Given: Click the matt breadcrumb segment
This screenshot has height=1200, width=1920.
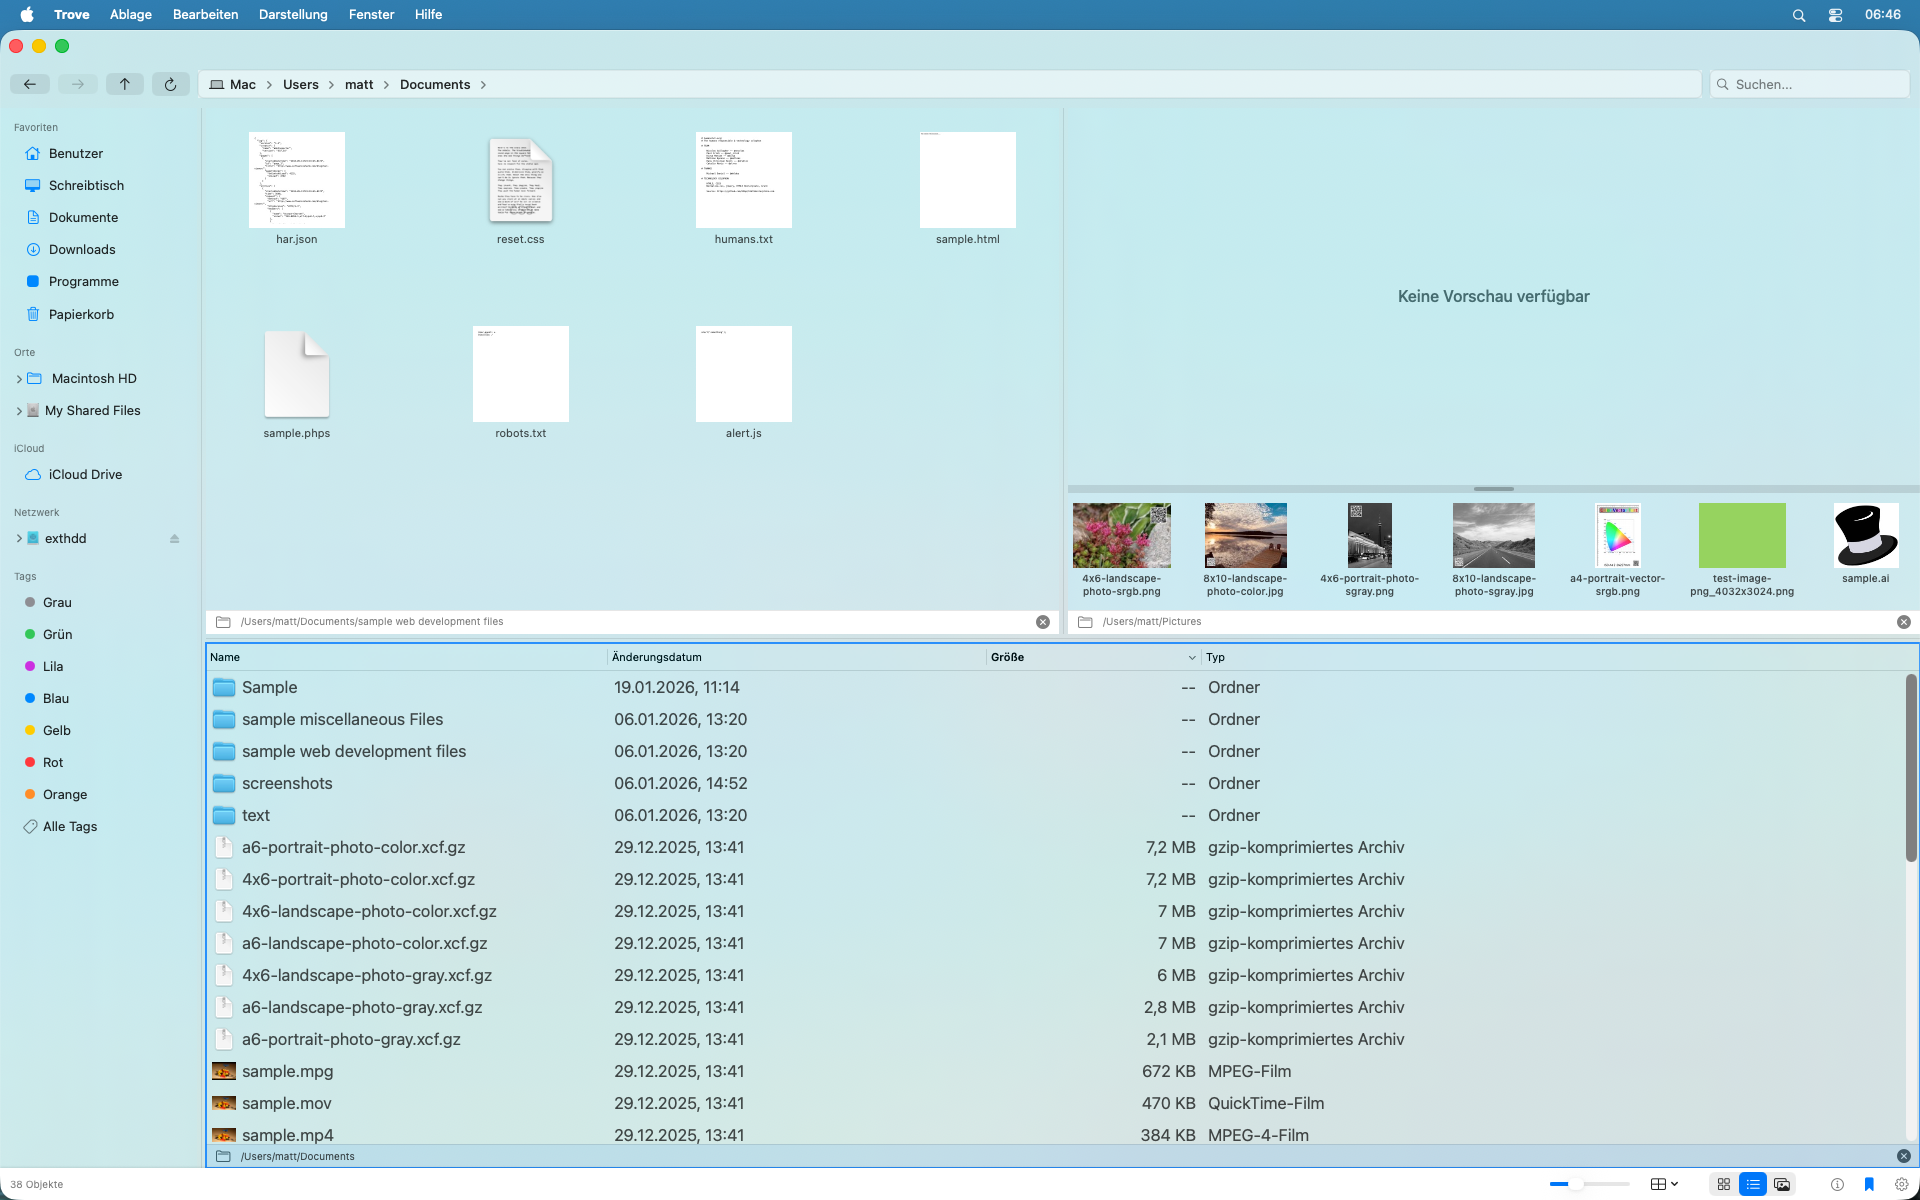Looking at the screenshot, I should pos(359,84).
